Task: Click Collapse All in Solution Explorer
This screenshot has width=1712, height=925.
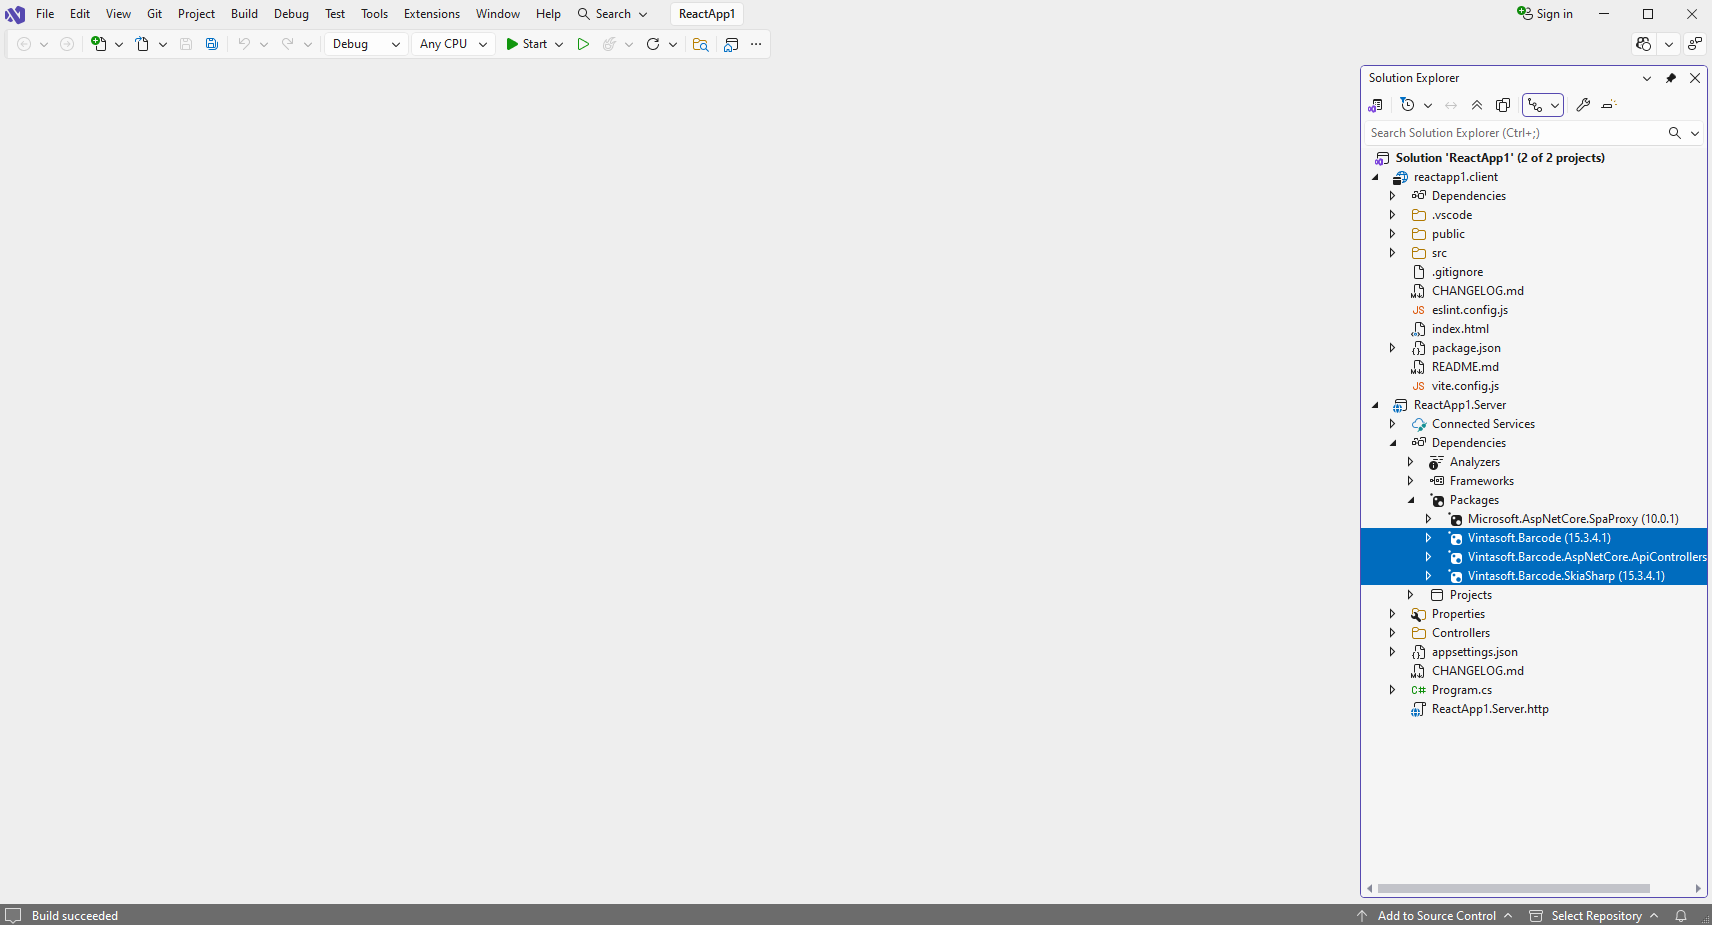Action: coord(1477,105)
